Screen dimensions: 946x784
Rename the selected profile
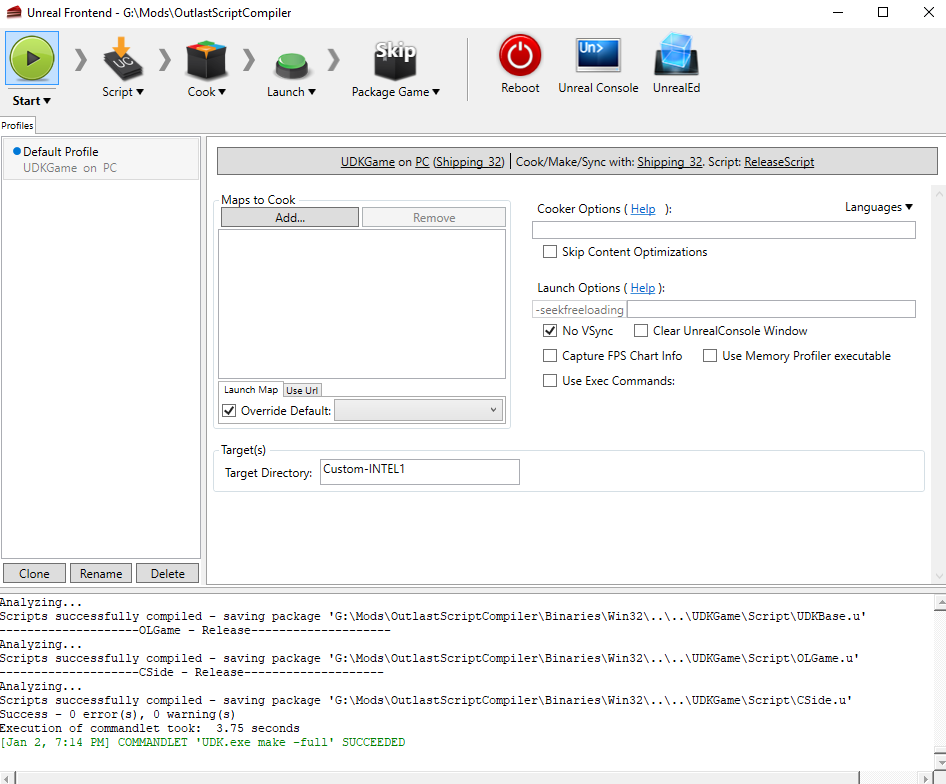tap(101, 573)
